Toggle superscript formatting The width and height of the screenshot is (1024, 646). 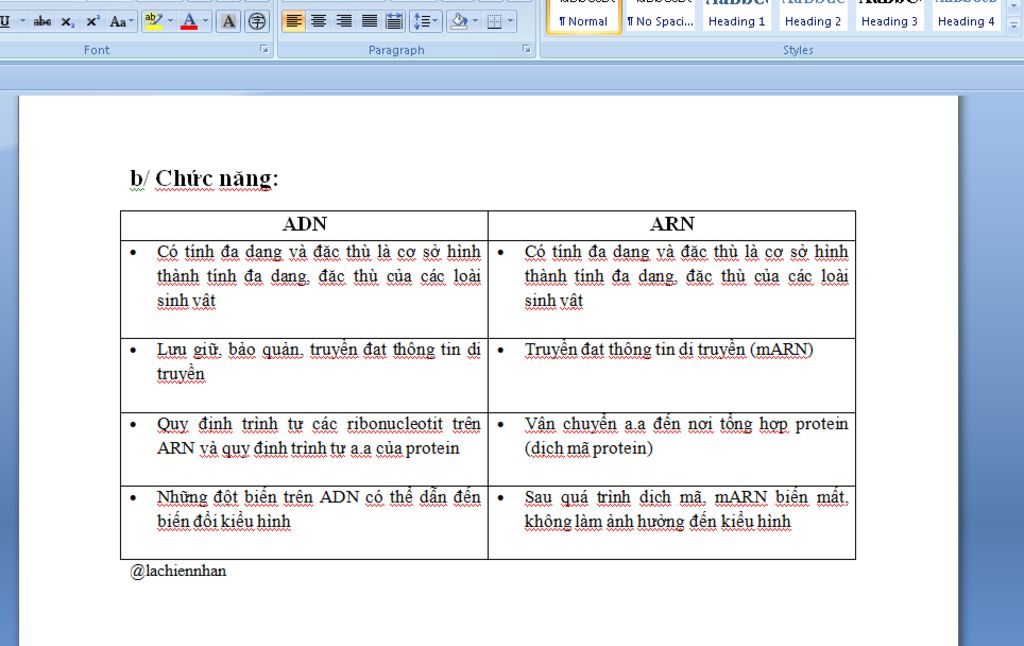[93, 22]
